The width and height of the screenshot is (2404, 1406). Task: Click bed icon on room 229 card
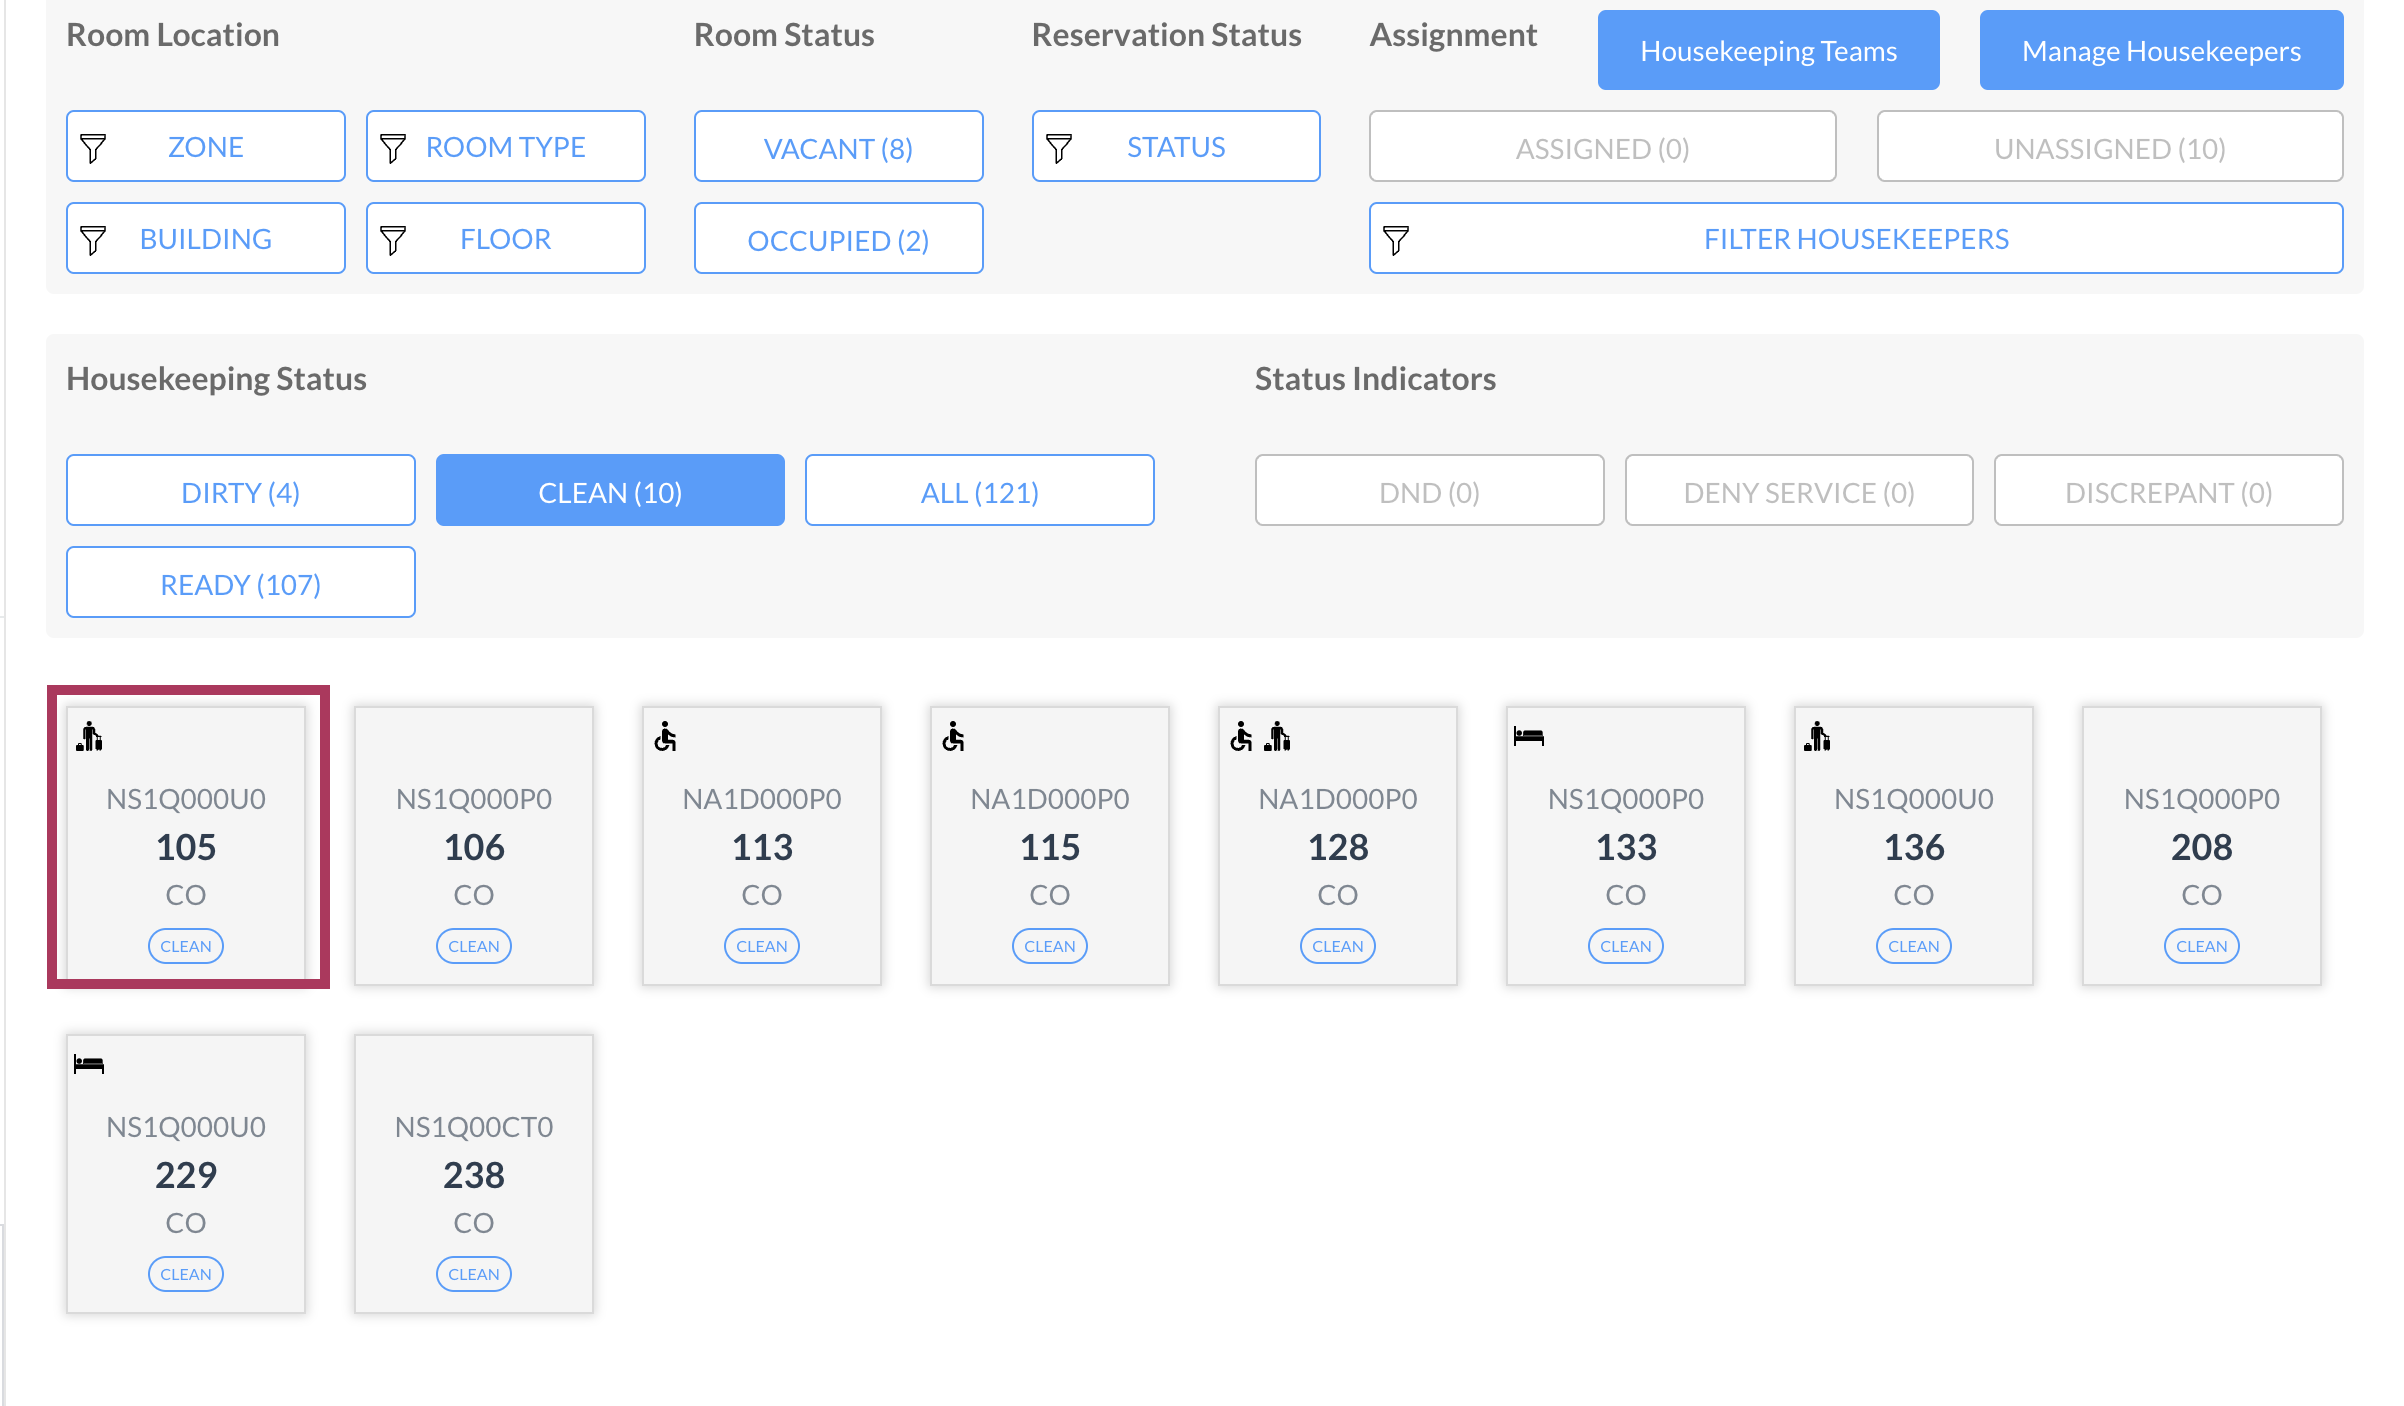tap(89, 1065)
